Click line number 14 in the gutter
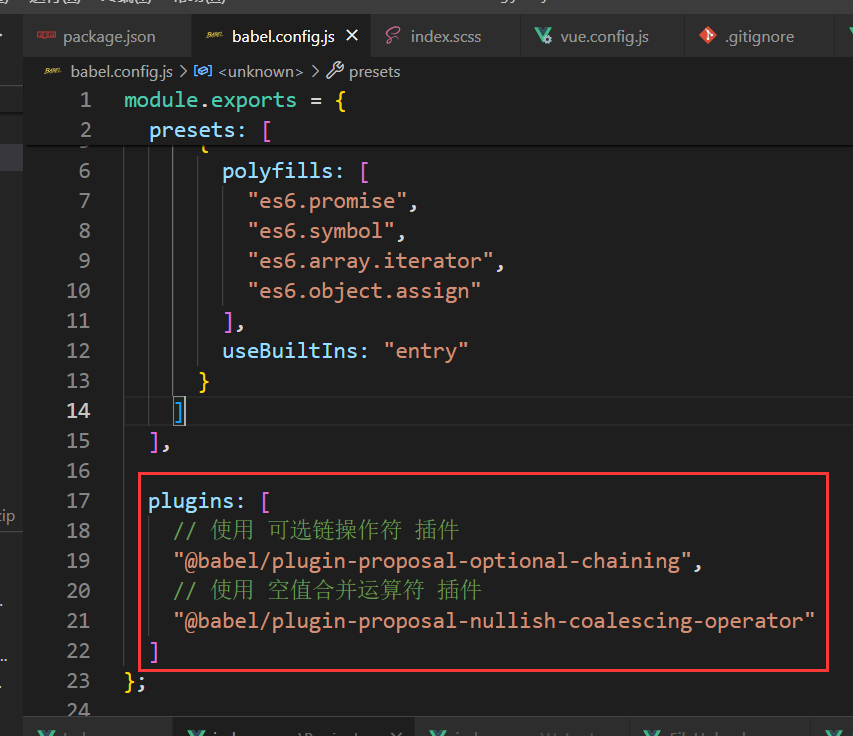Screen dimensions: 853x736 pyautogui.click(x=78, y=410)
